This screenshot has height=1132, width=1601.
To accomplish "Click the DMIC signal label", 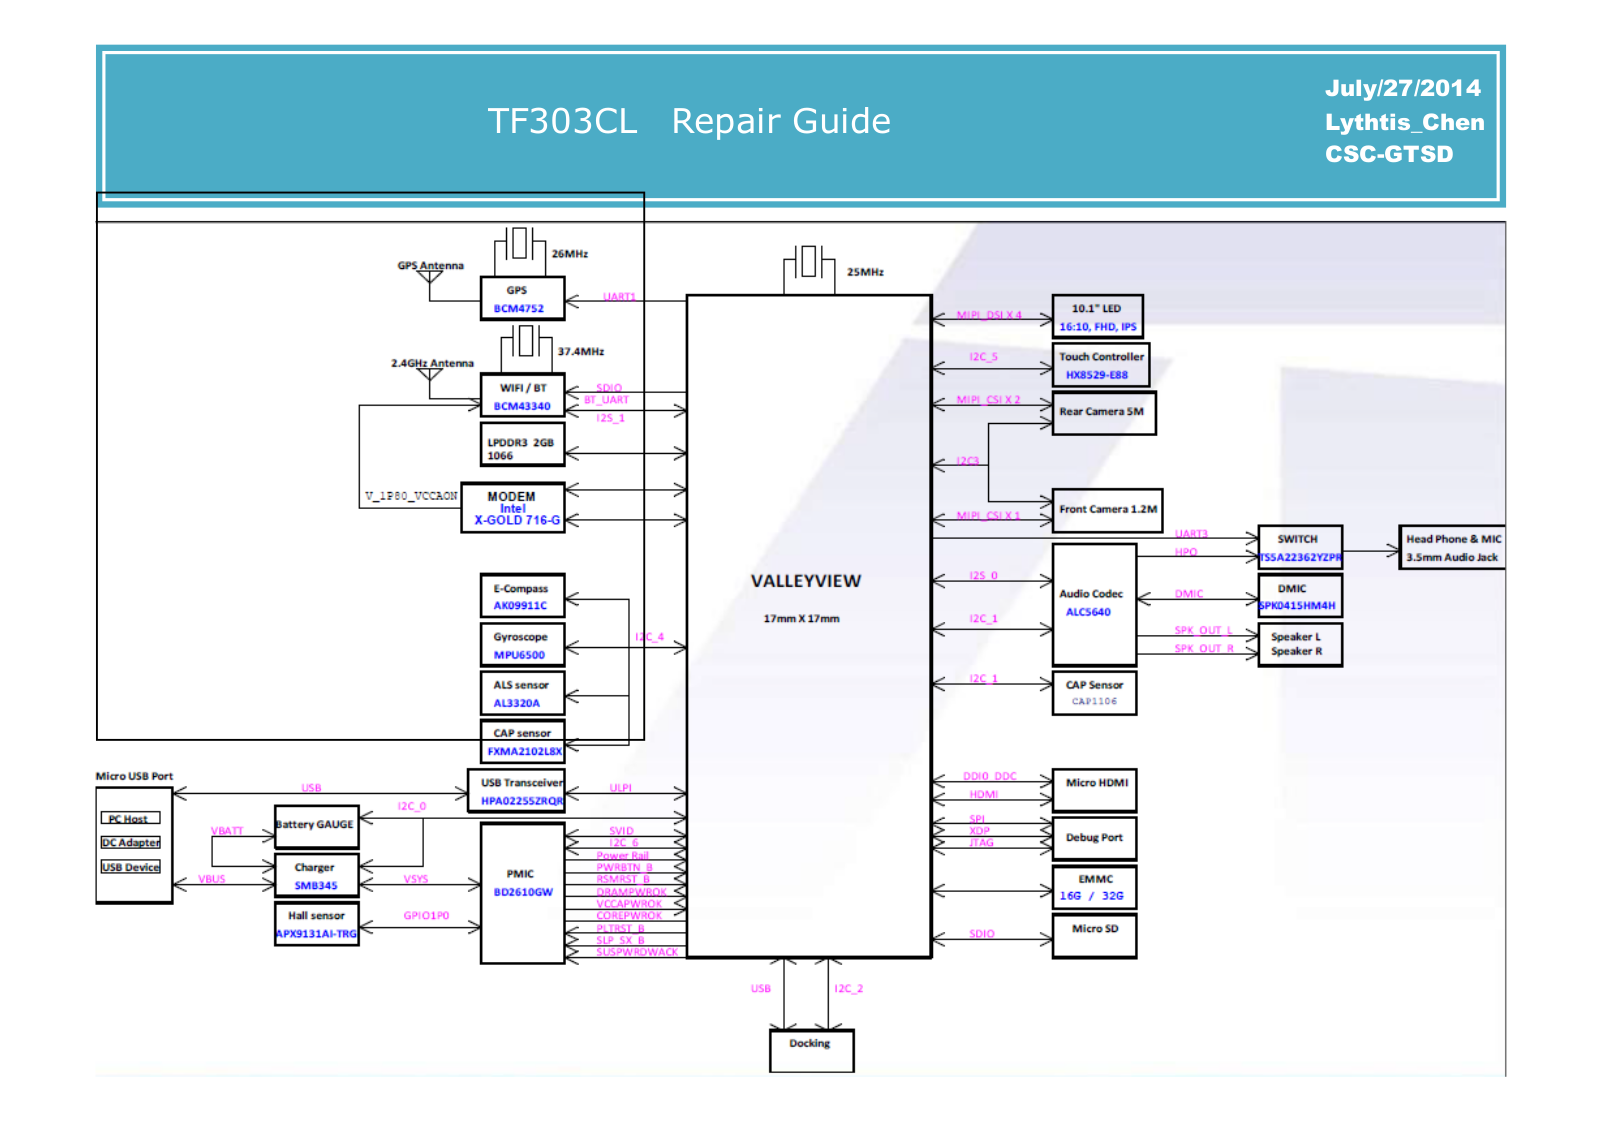I will pyautogui.click(x=1189, y=594).
